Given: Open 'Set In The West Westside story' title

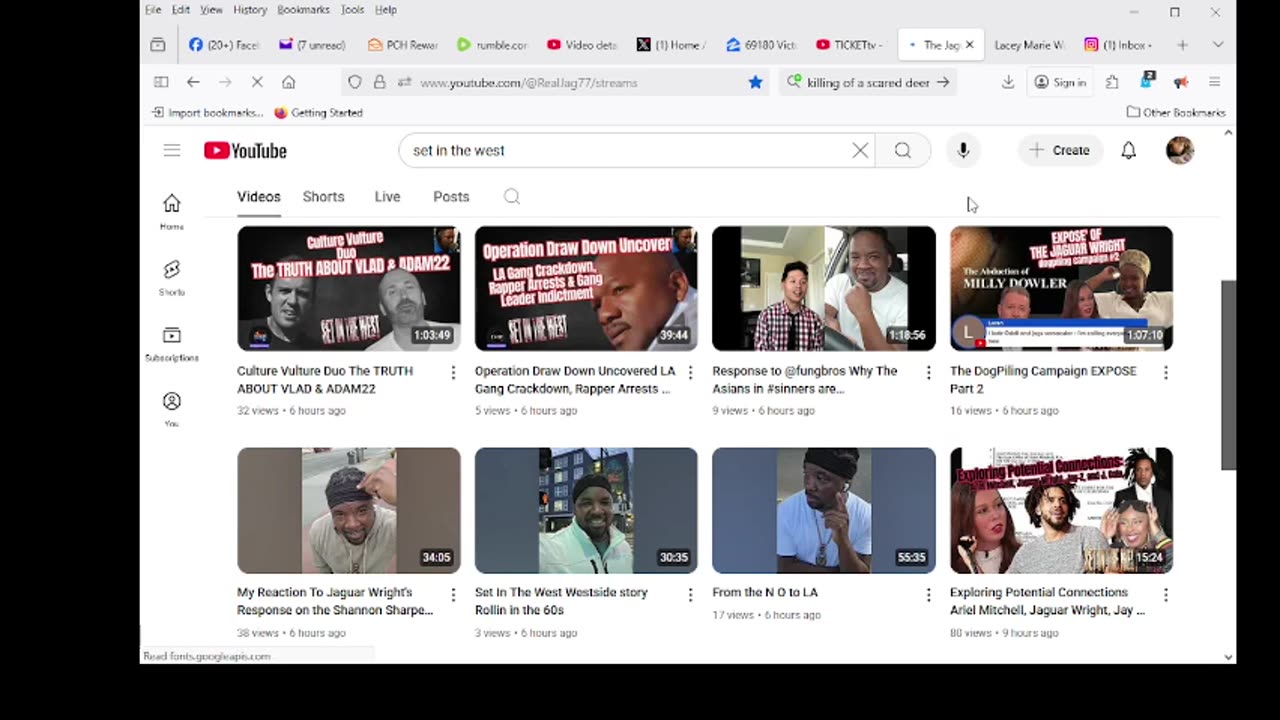Looking at the screenshot, I should click(x=561, y=601).
